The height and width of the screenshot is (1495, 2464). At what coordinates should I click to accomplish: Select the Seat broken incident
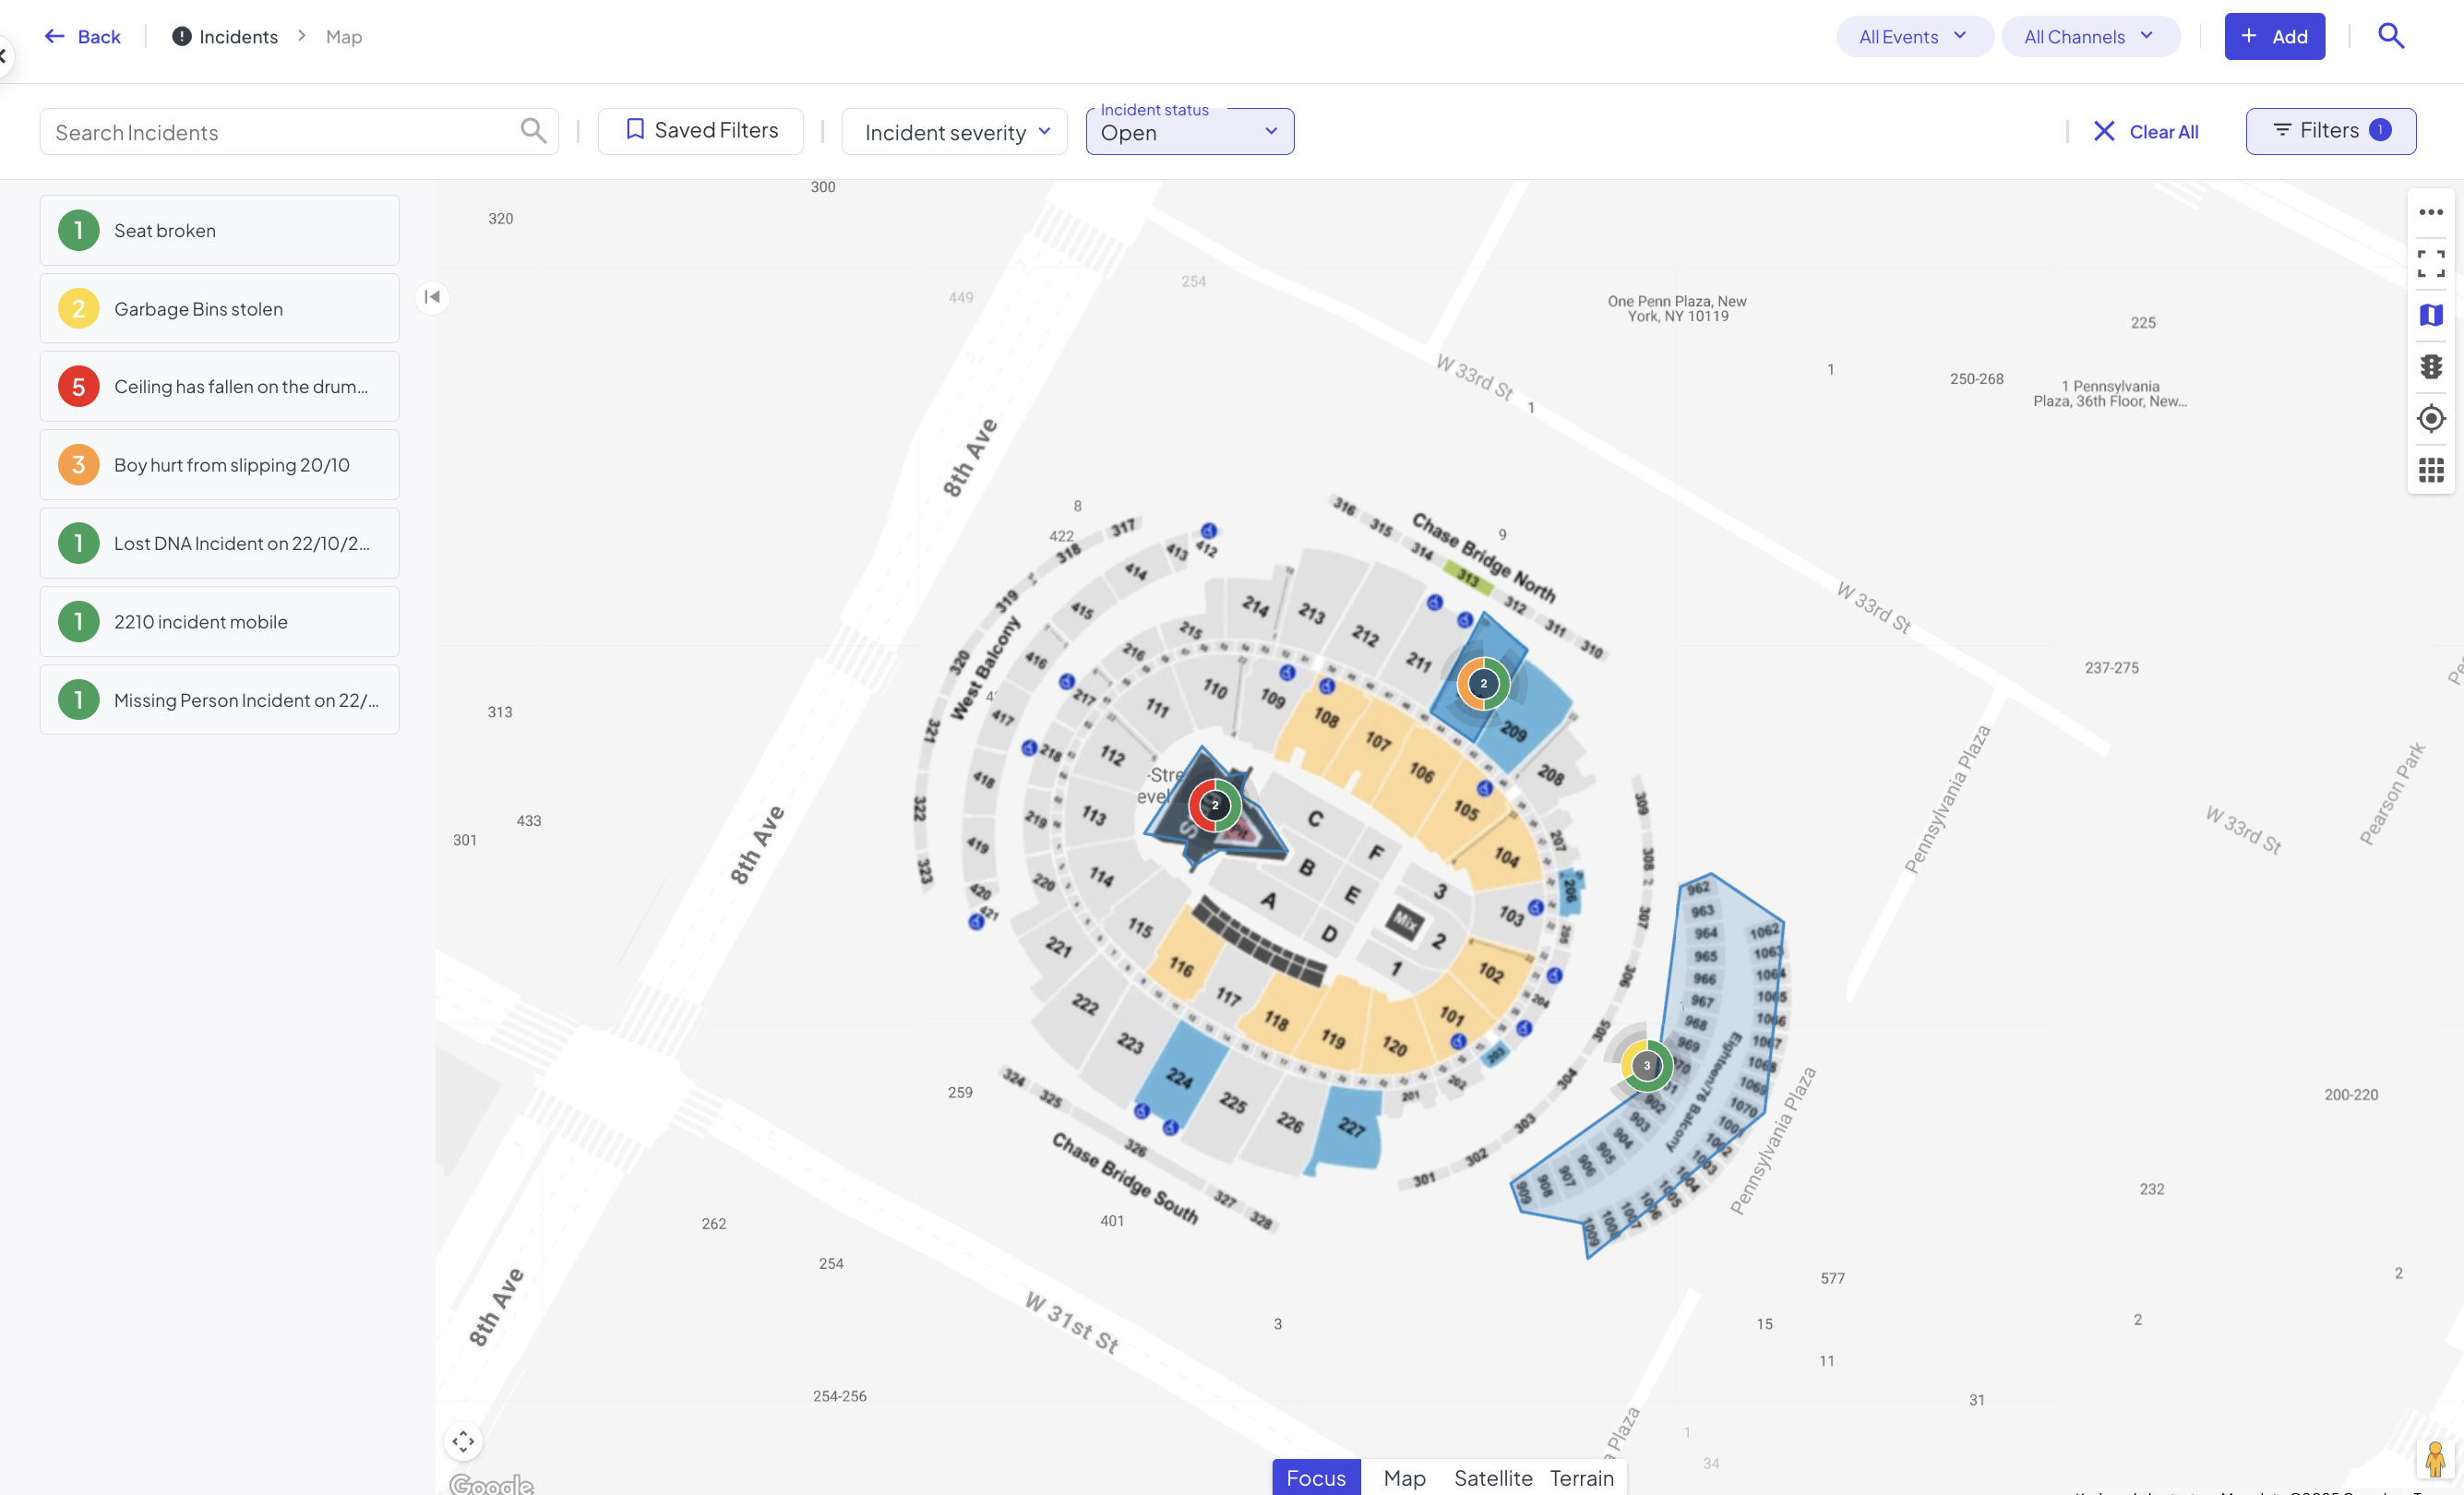tap(220, 231)
